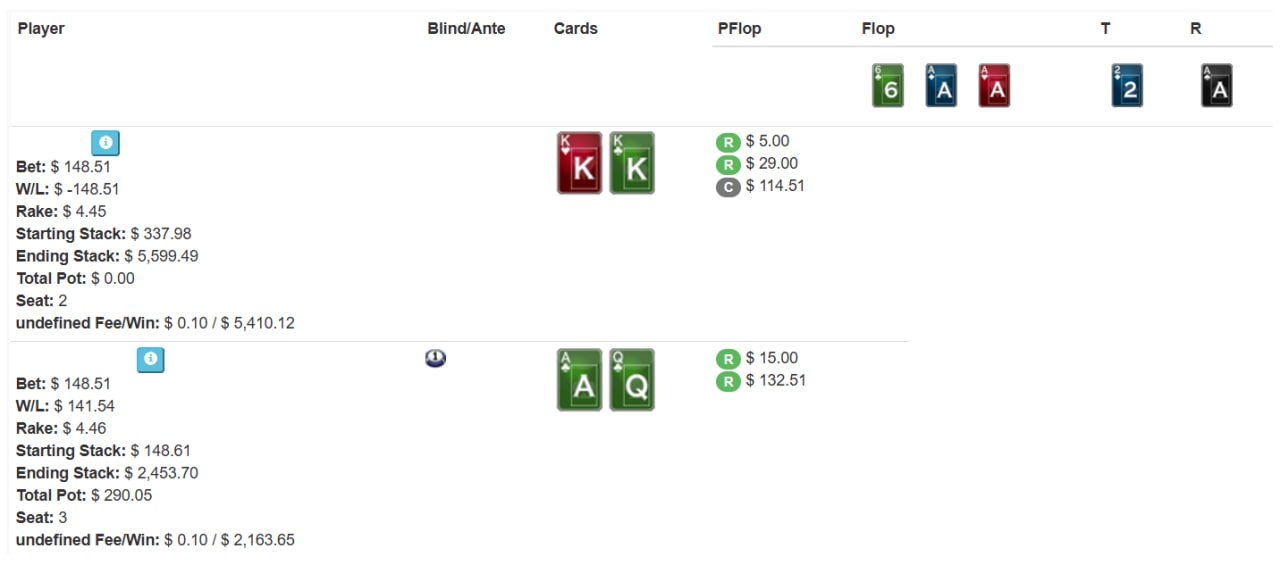Select the blue 2 turn card

pos(1127,86)
